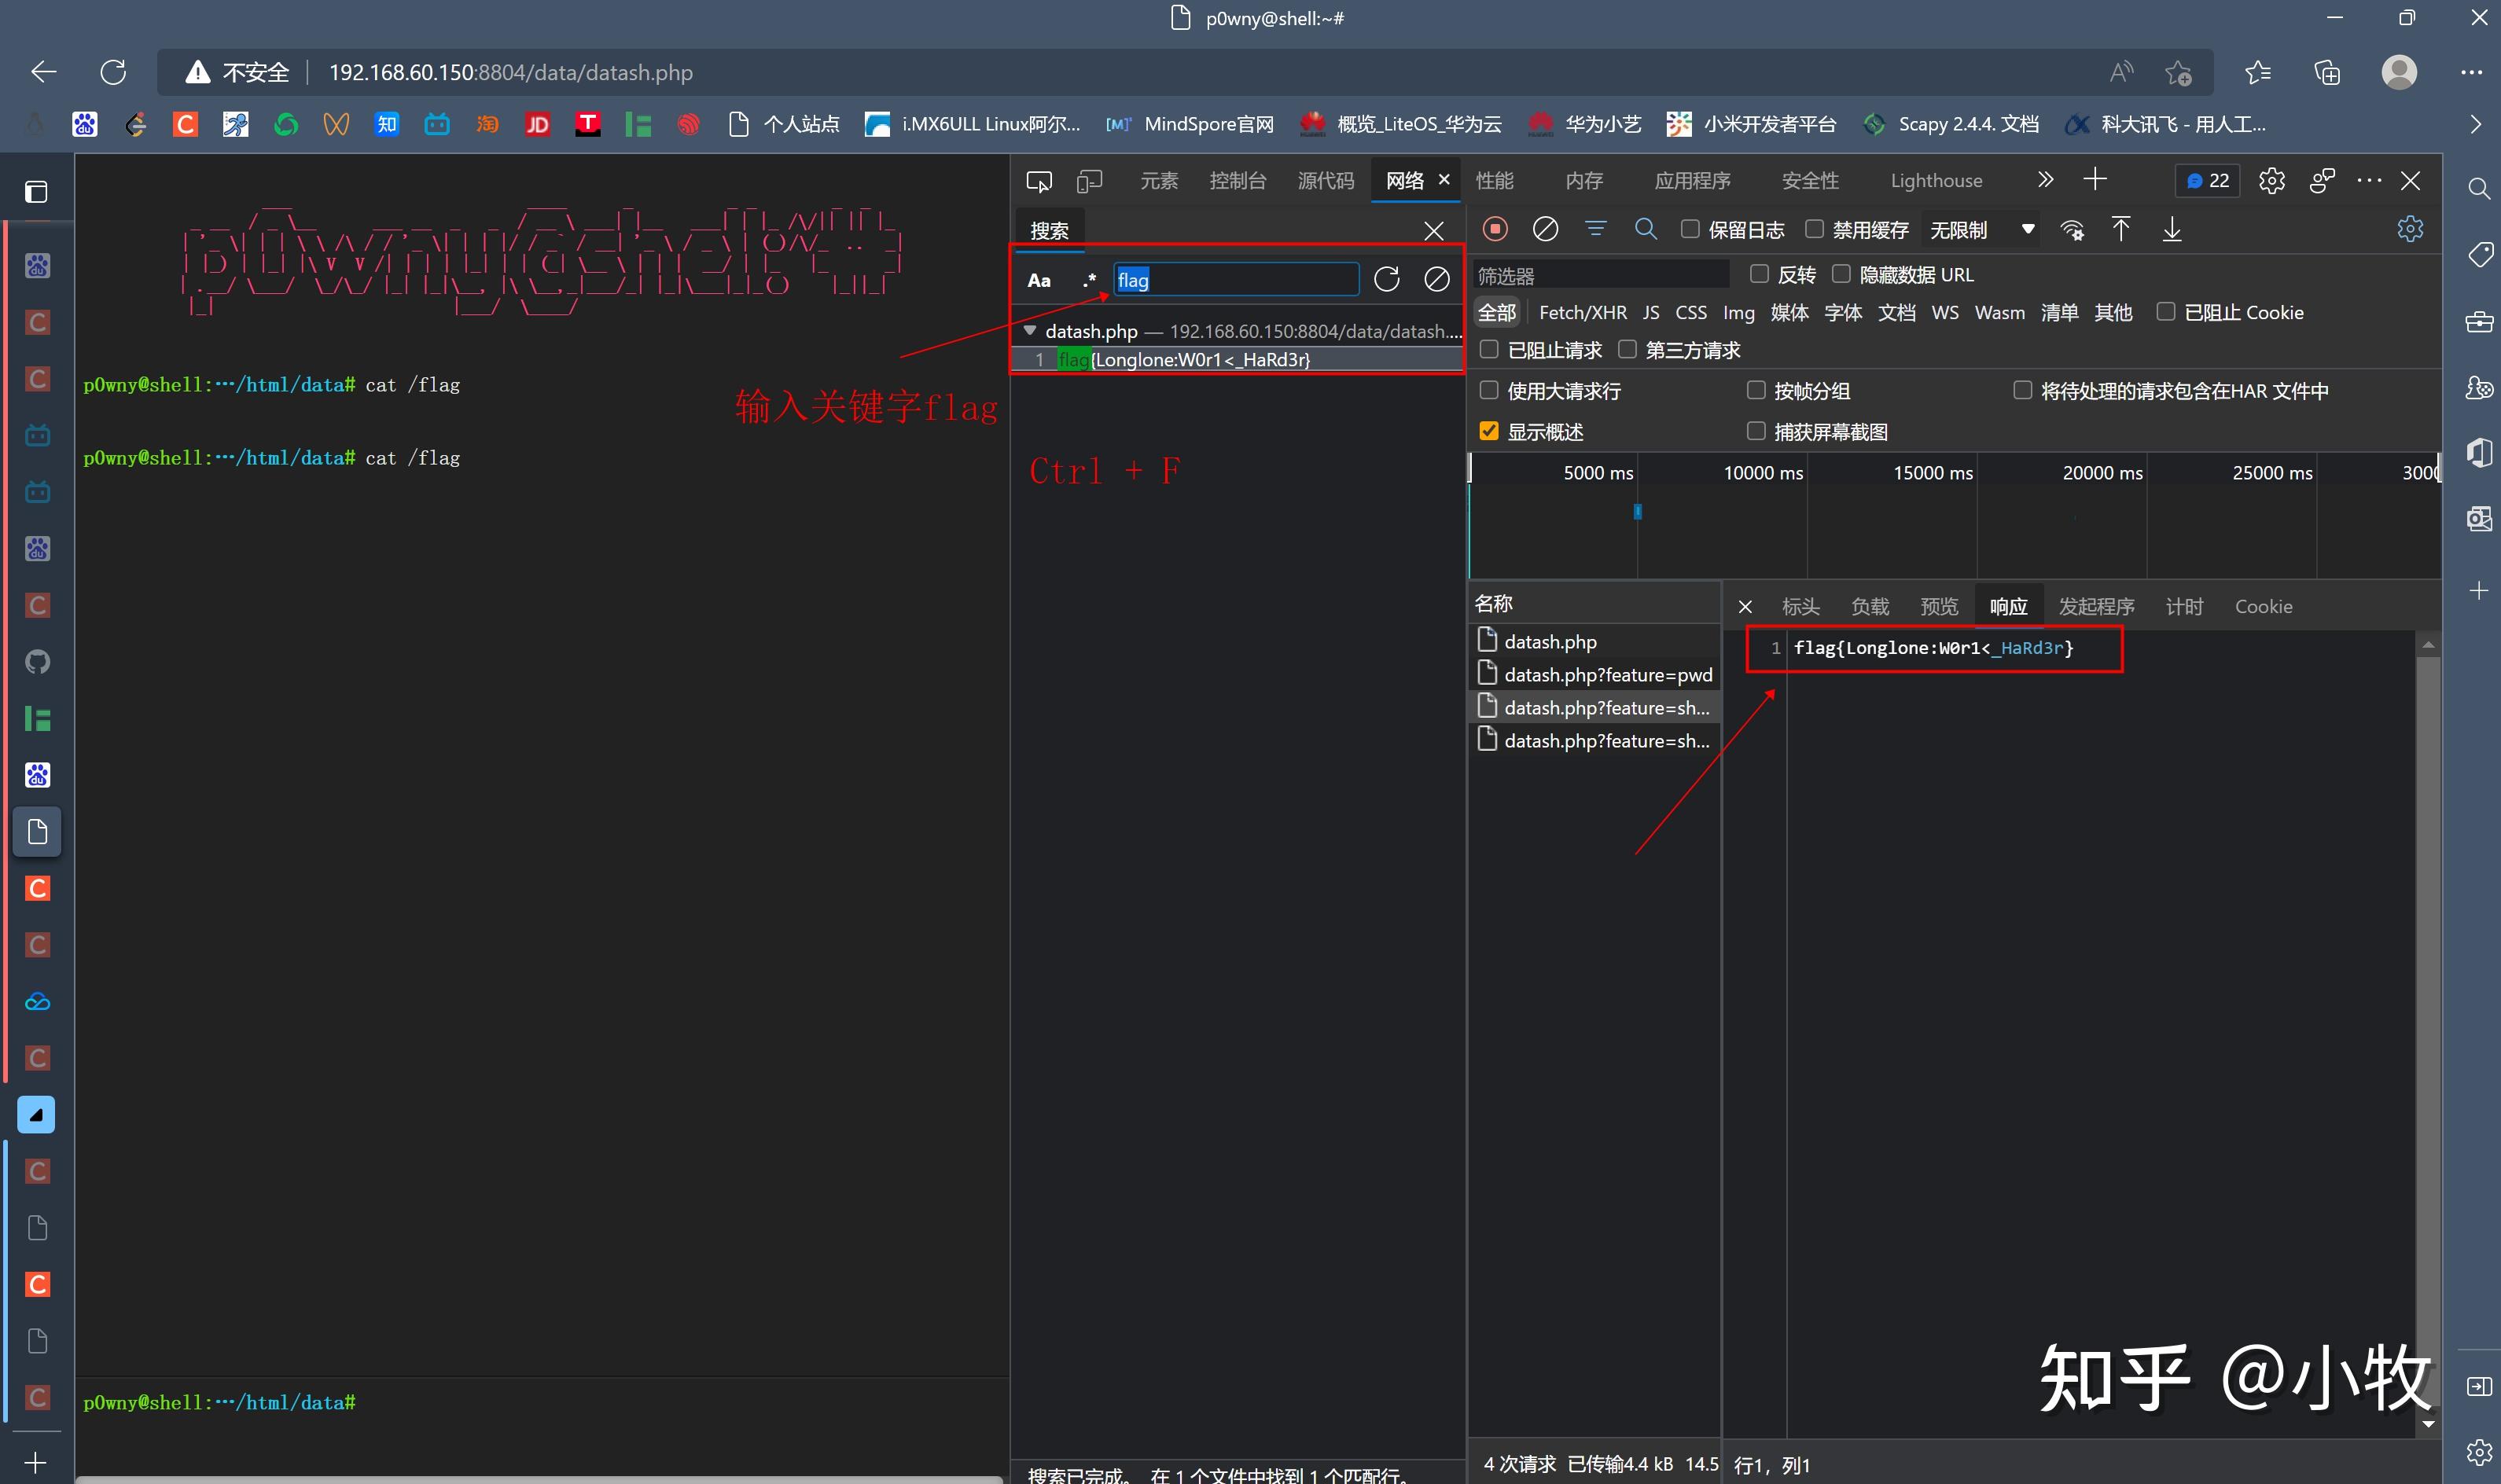Refresh the search results
Screen dimensions: 2501x1484
click(x=1386, y=280)
